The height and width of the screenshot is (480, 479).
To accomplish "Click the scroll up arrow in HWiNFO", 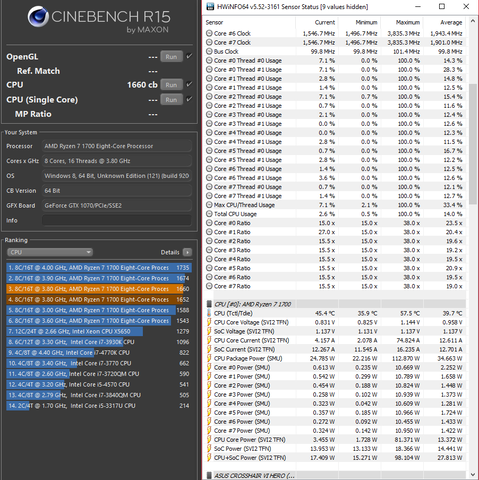I will click(x=473, y=21).
